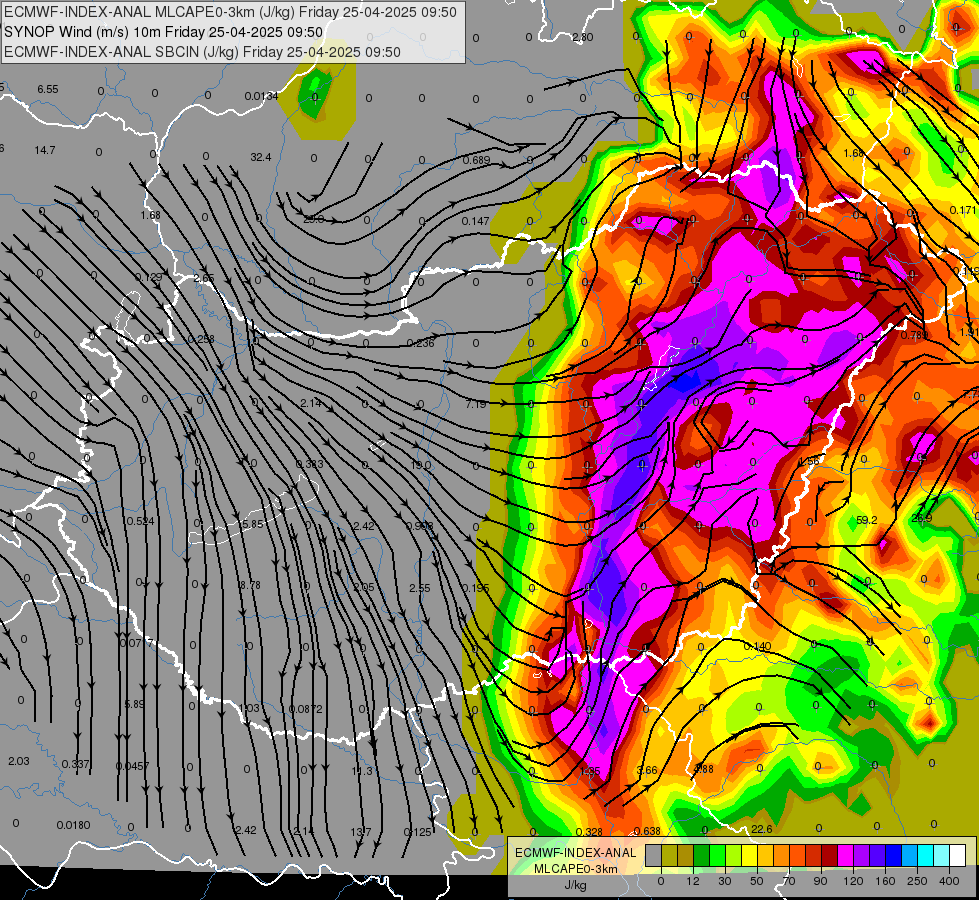Click the map value 0.0180
The width and height of the screenshot is (979, 900).
[73, 825]
